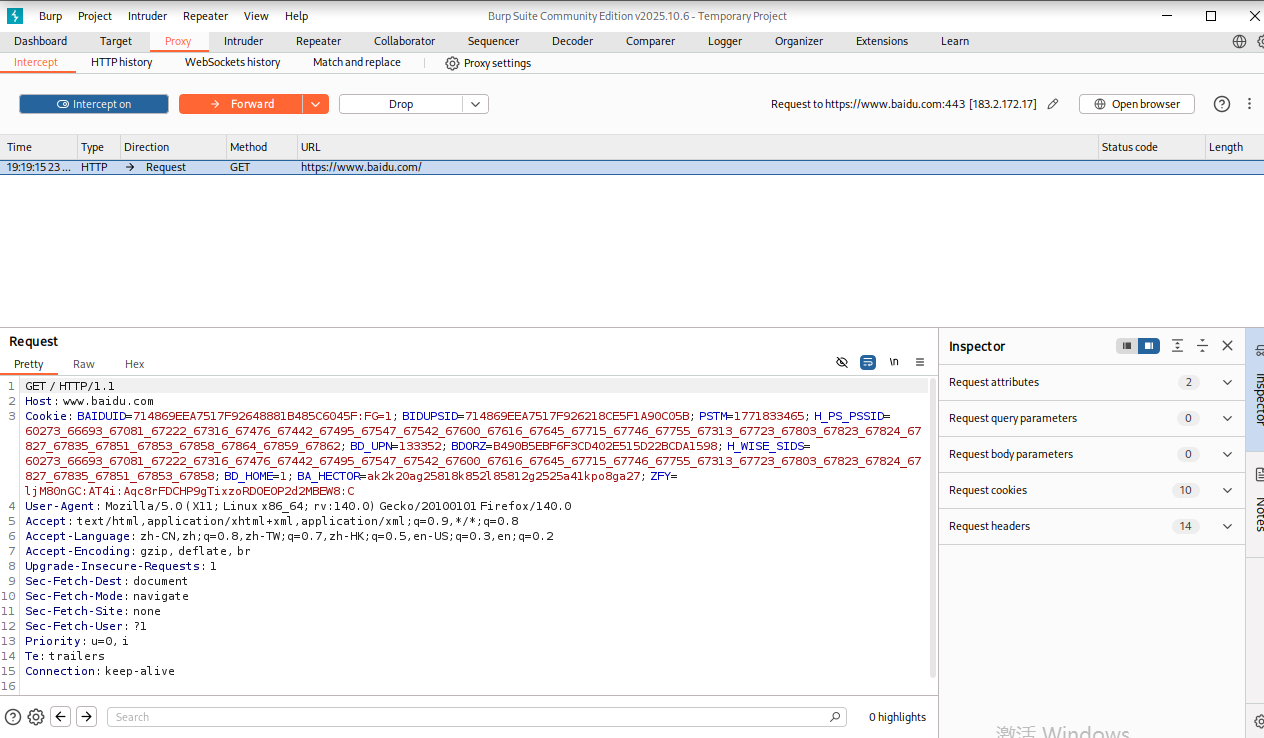The height and width of the screenshot is (738, 1264).
Task: Open search help question mark icon
Action: [x=13, y=717]
